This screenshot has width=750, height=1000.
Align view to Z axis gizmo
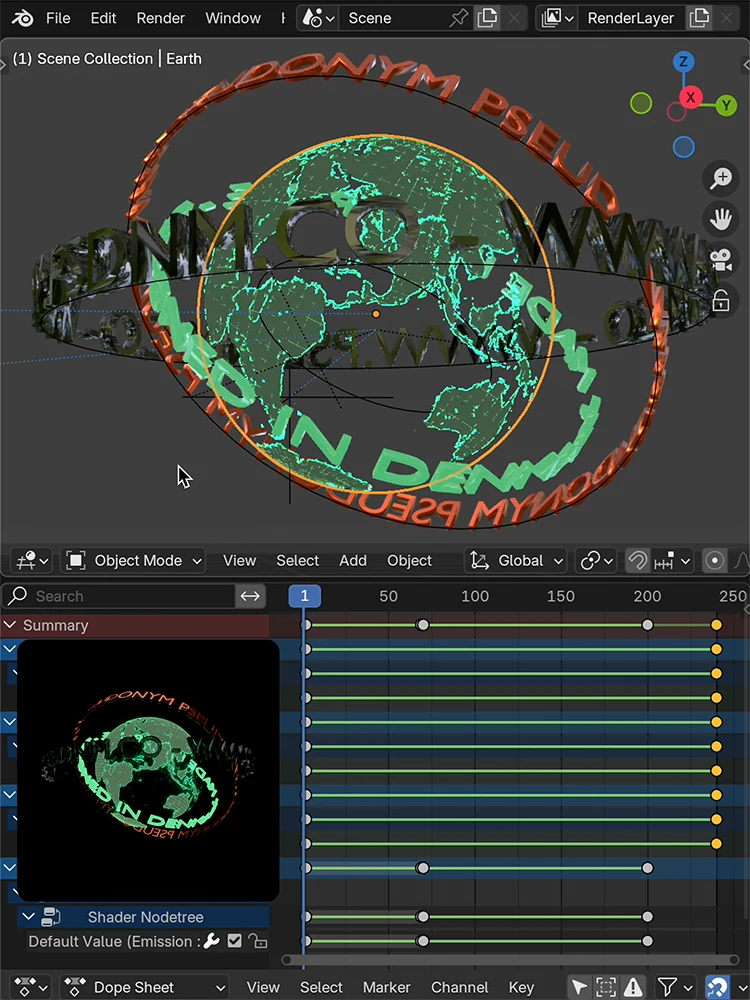coord(683,62)
